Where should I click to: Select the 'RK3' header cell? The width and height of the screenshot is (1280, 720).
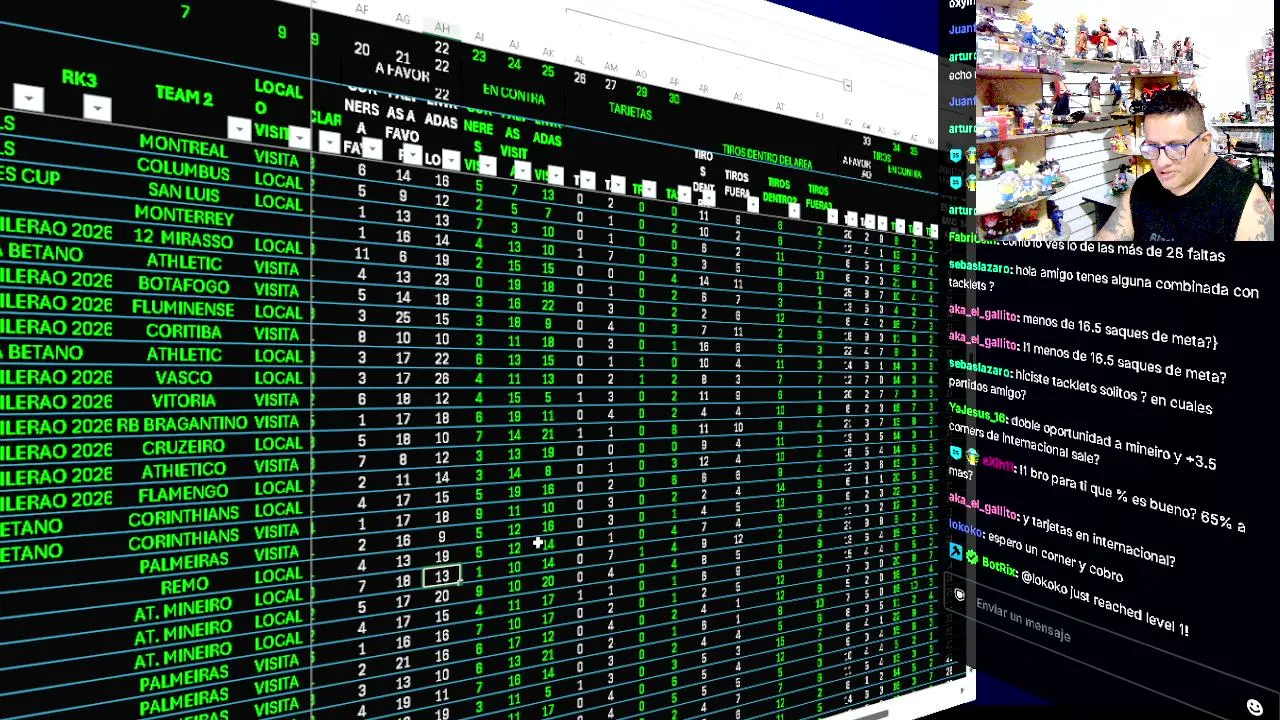tap(79, 79)
